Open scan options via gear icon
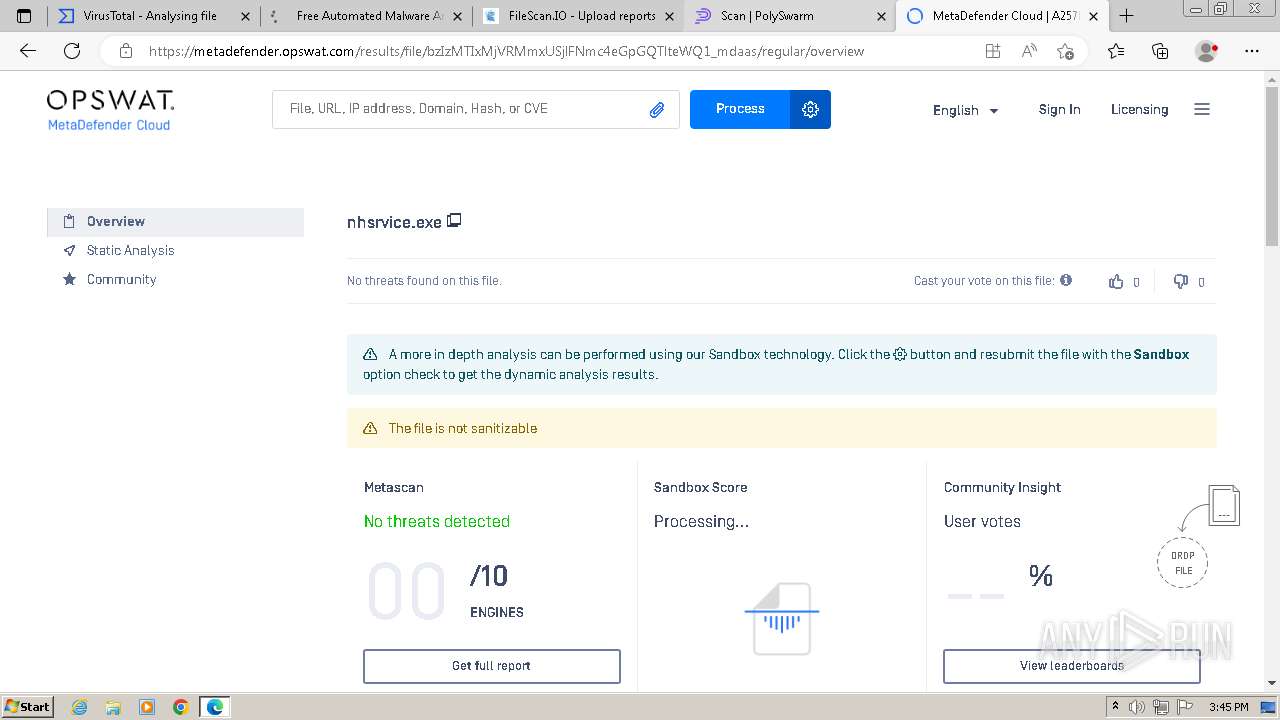 (x=810, y=109)
